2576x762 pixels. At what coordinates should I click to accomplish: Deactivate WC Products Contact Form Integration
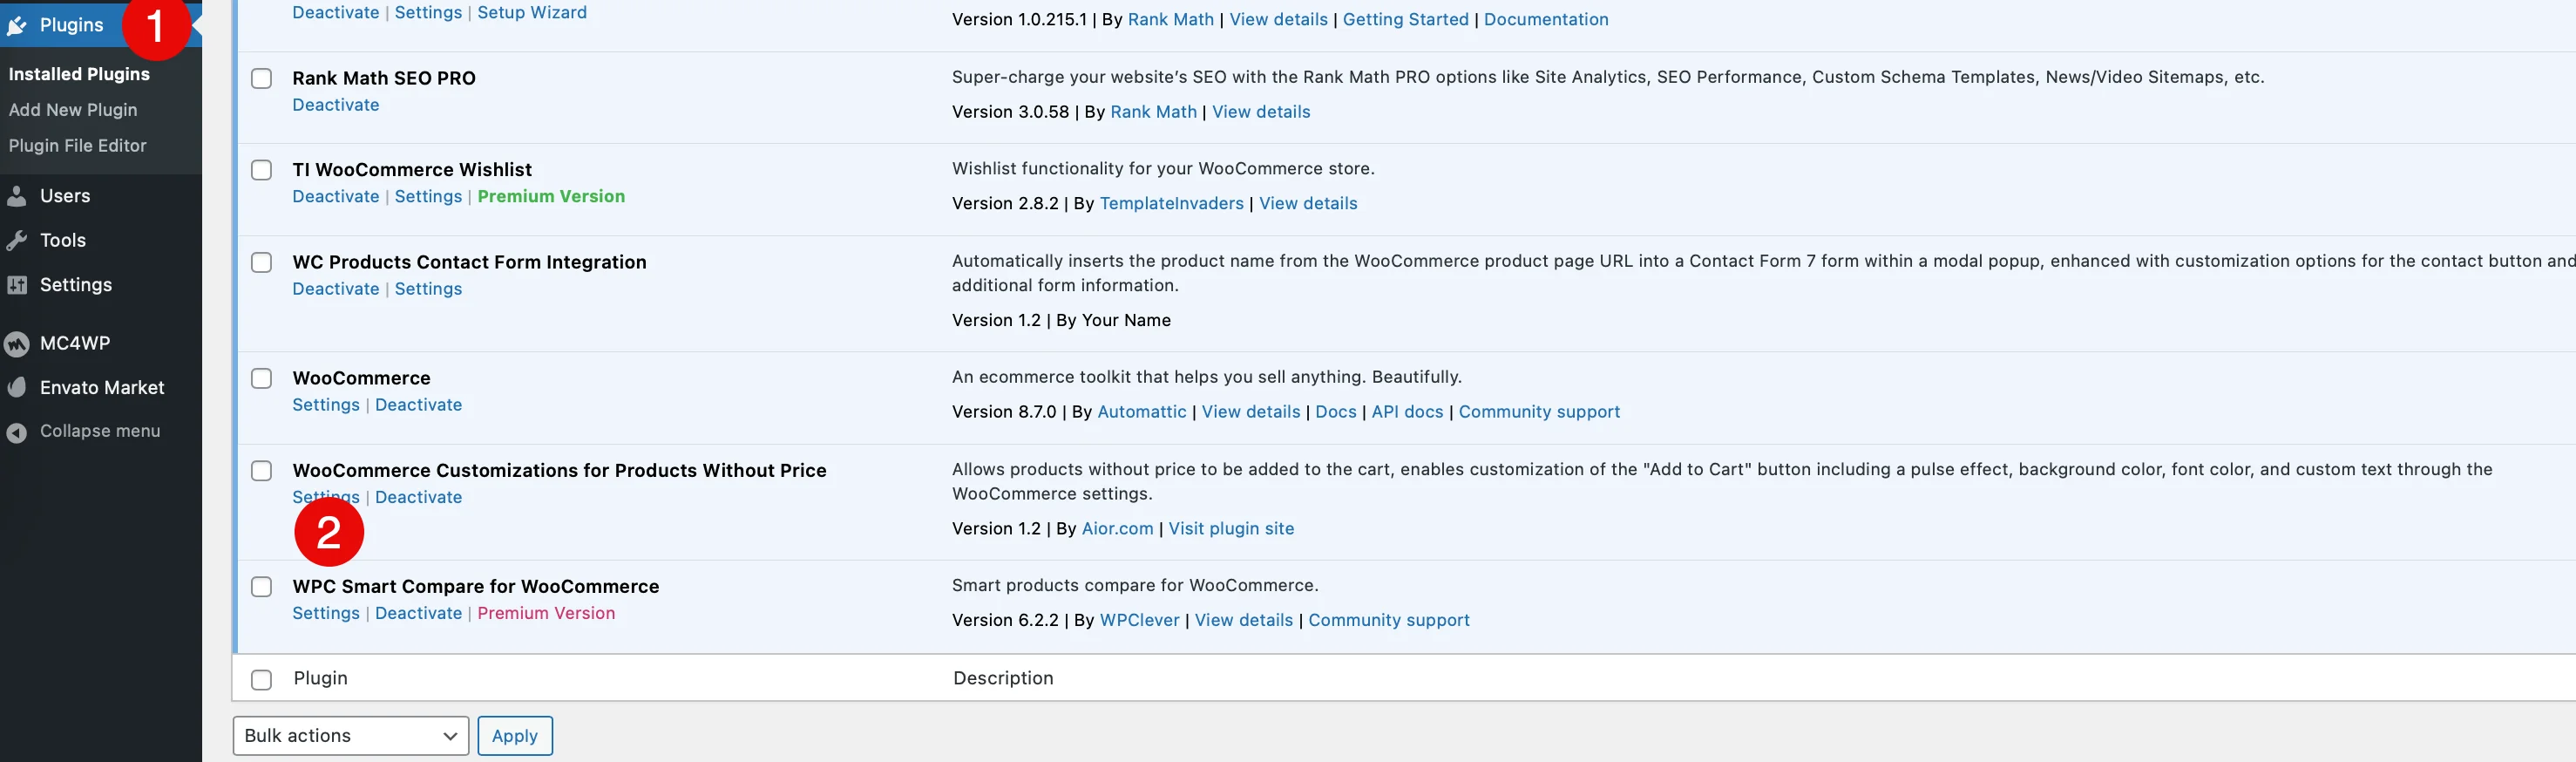tap(336, 289)
